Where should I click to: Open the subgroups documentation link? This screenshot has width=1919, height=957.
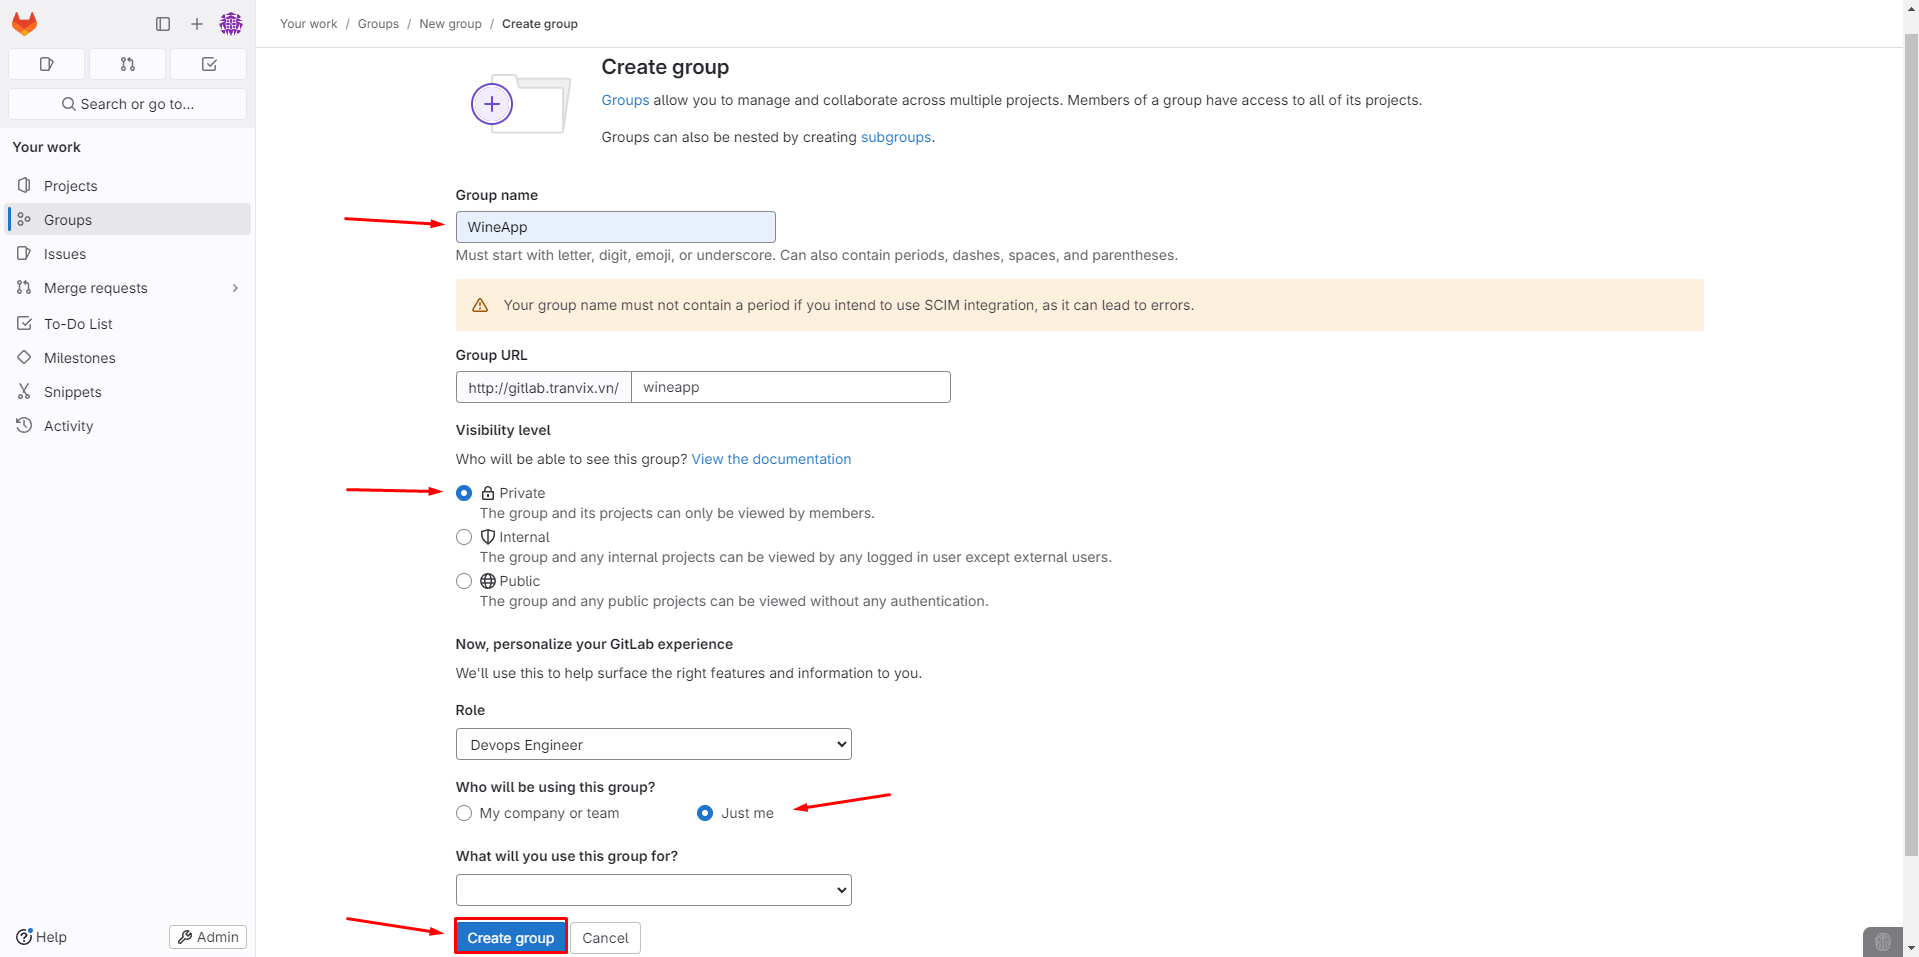click(895, 137)
